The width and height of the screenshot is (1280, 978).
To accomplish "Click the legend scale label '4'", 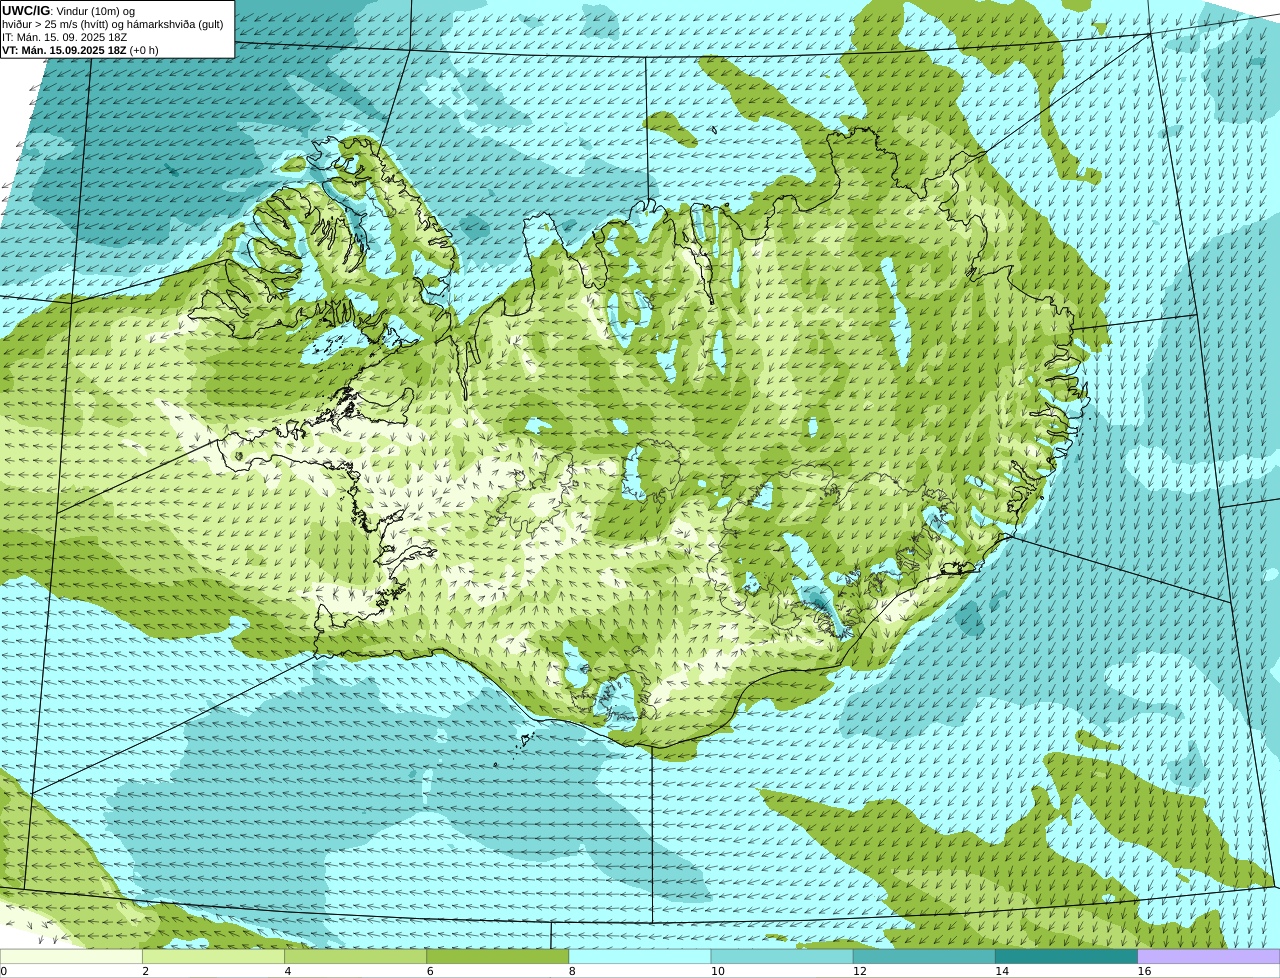I will pyautogui.click(x=288, y=971).
